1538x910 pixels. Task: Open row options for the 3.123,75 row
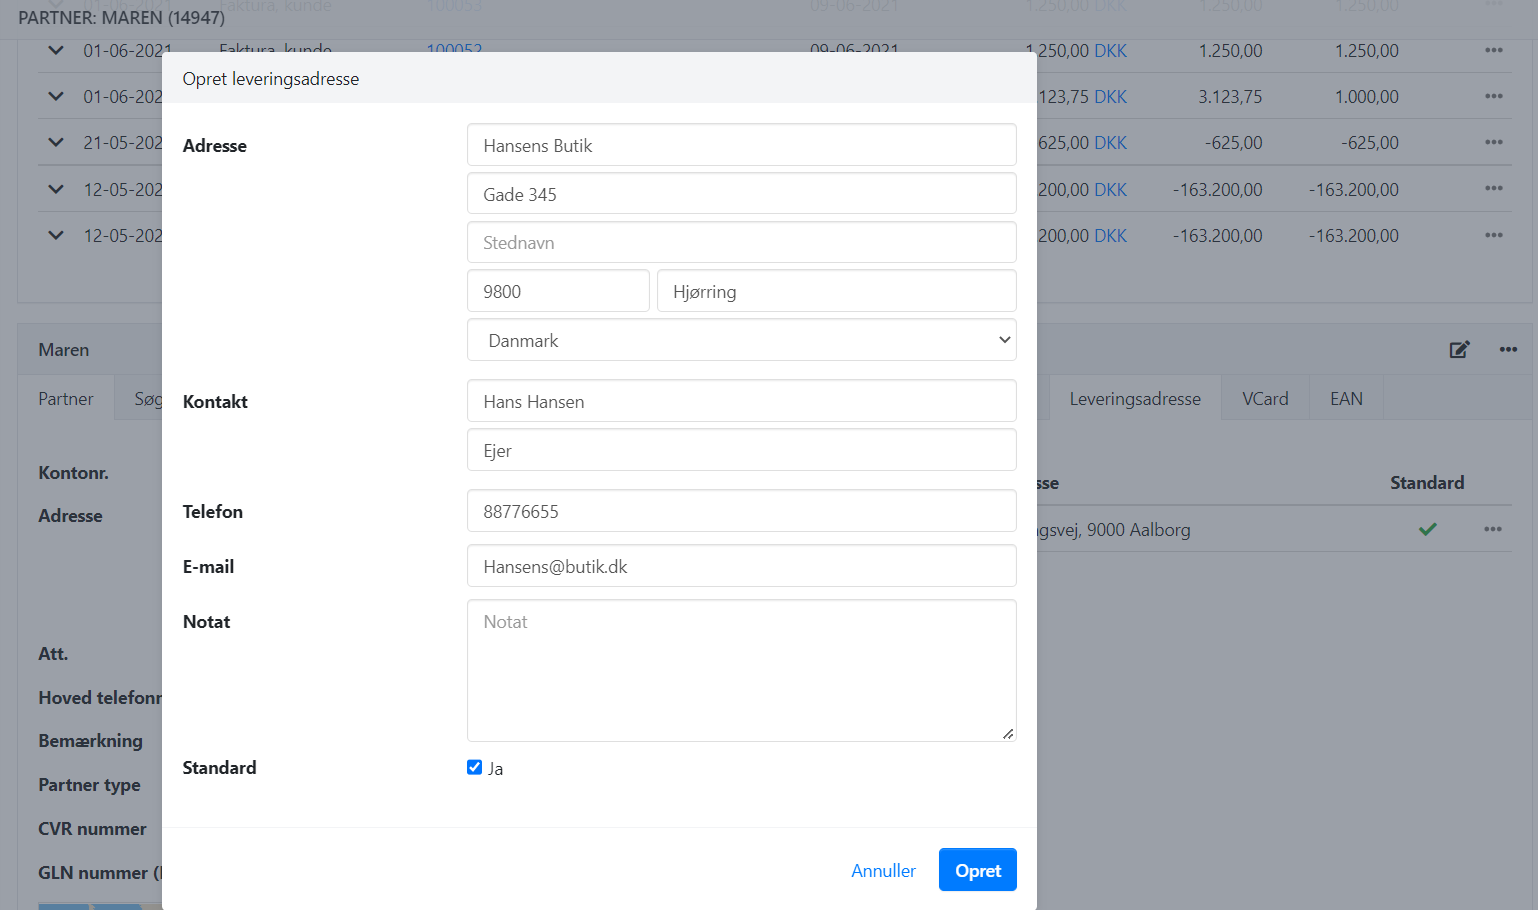(1494, 96)
